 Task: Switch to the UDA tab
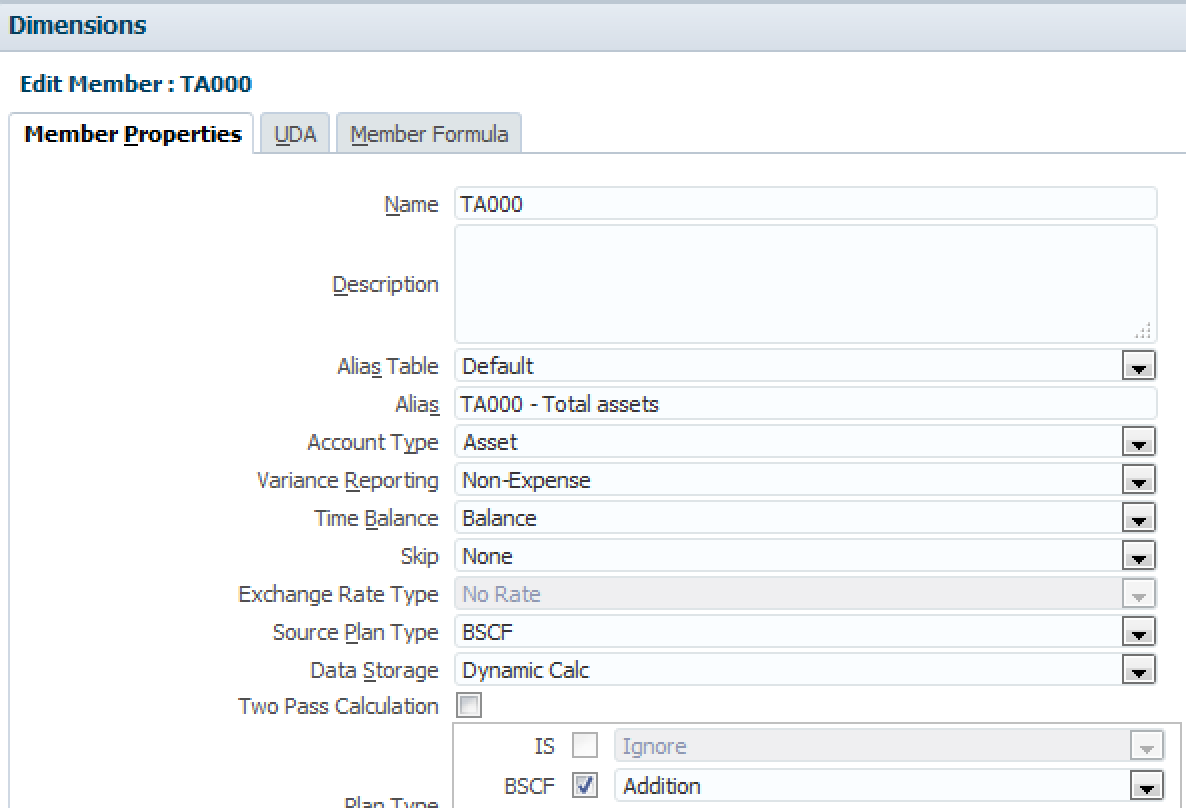coord(295,134)
